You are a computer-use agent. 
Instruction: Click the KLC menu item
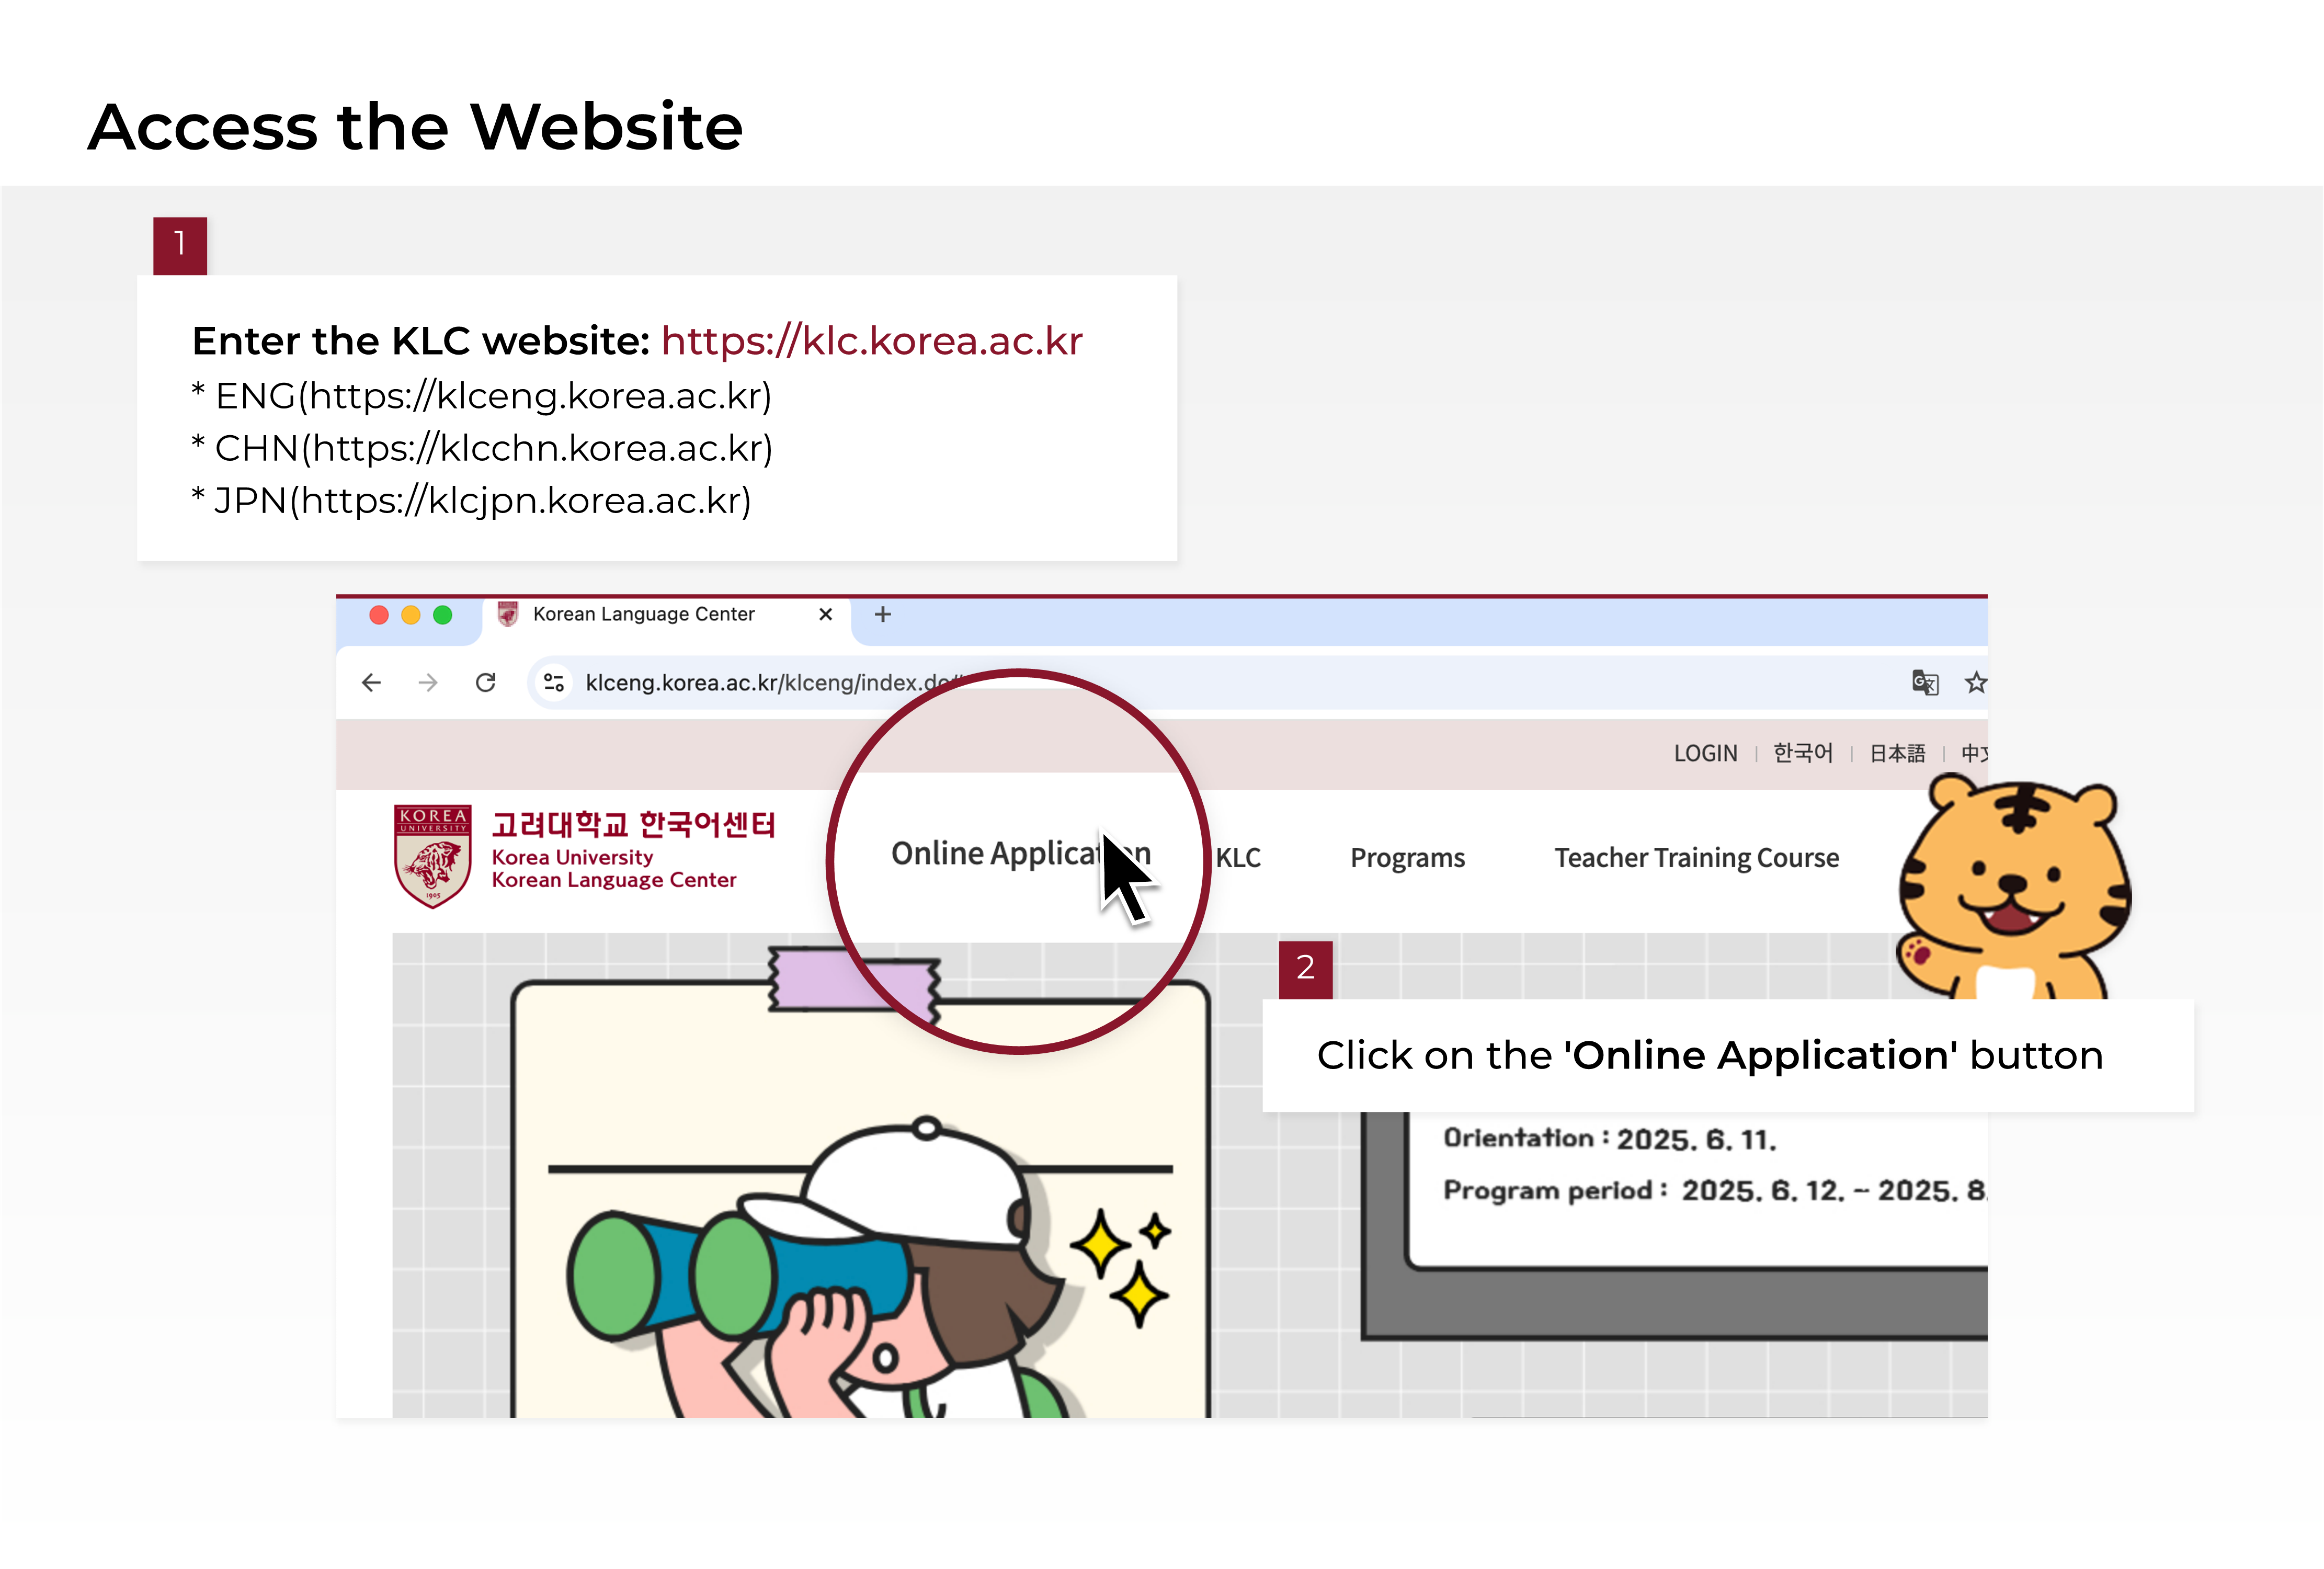[x=1238, y=858]
